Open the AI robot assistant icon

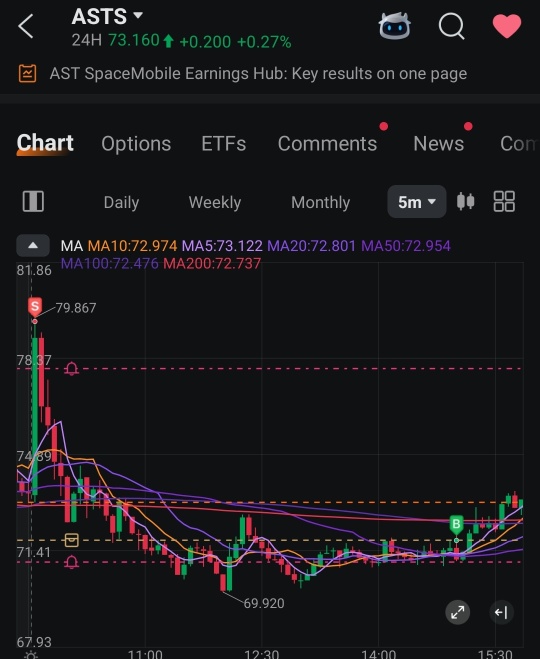tap(394, 26)
